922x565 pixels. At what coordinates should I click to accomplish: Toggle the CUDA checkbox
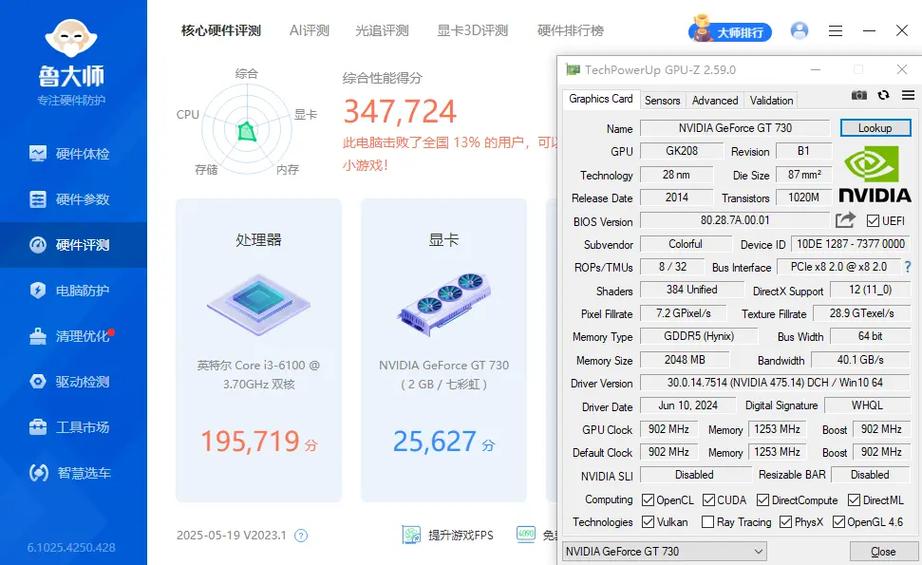(x=709, y=499)
